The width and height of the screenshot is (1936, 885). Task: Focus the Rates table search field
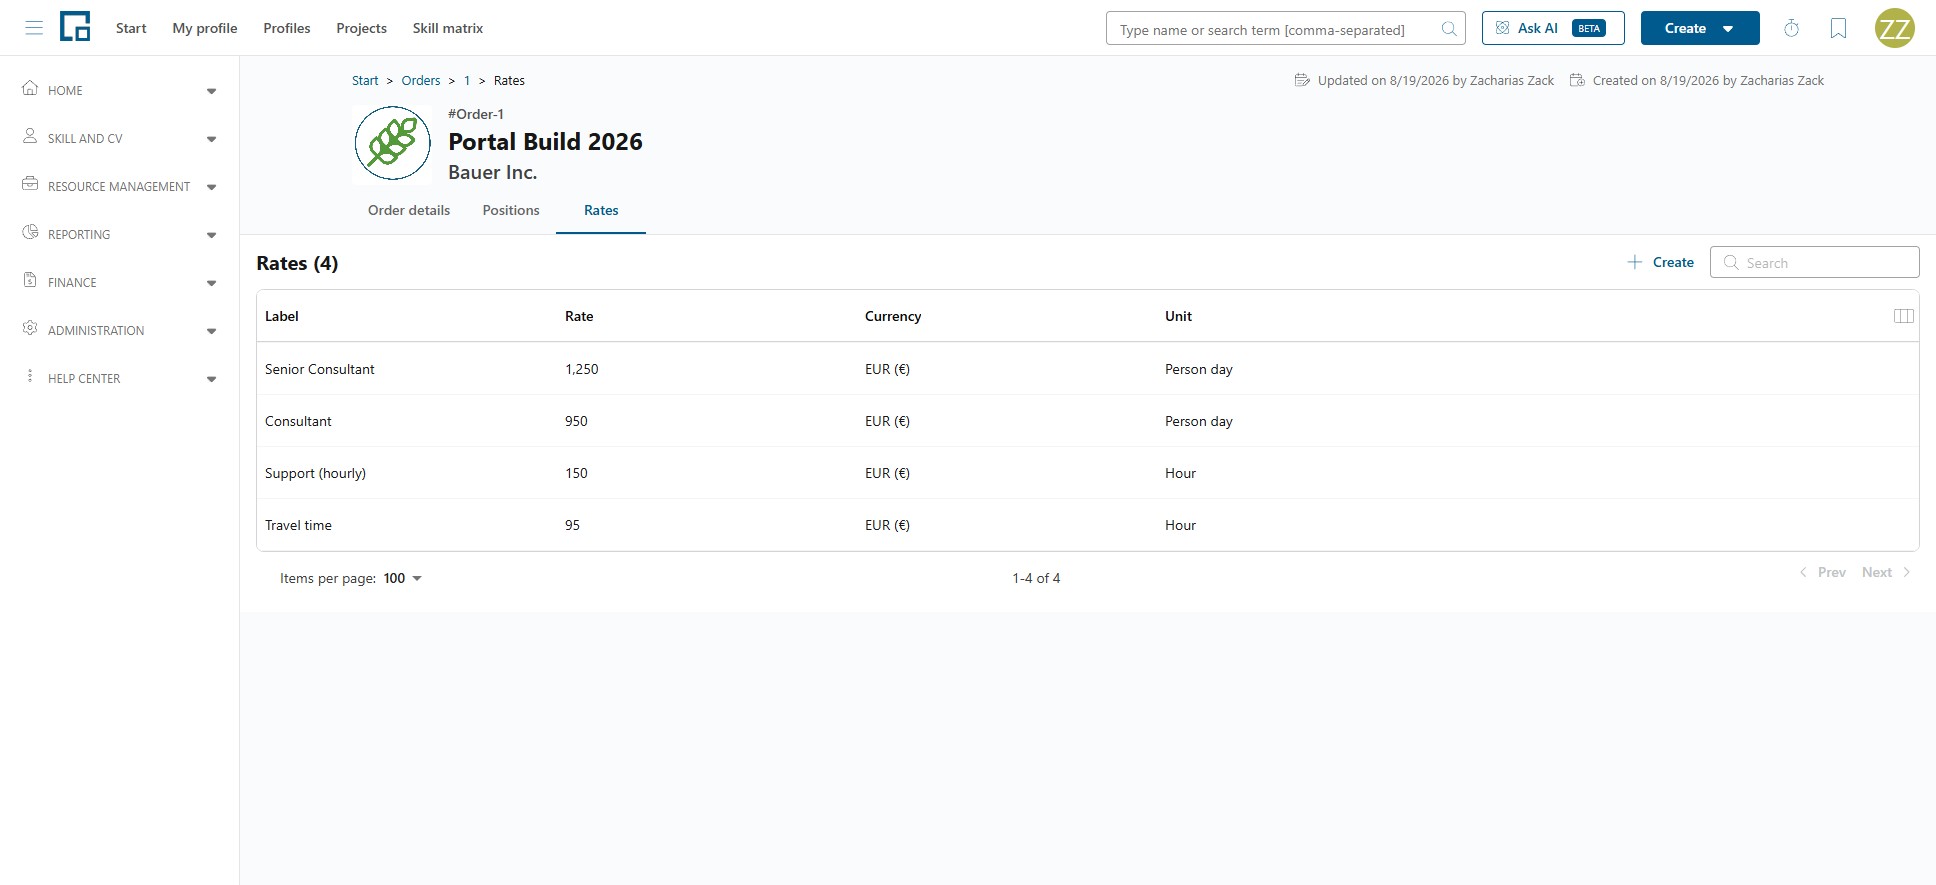(1814, 262)
